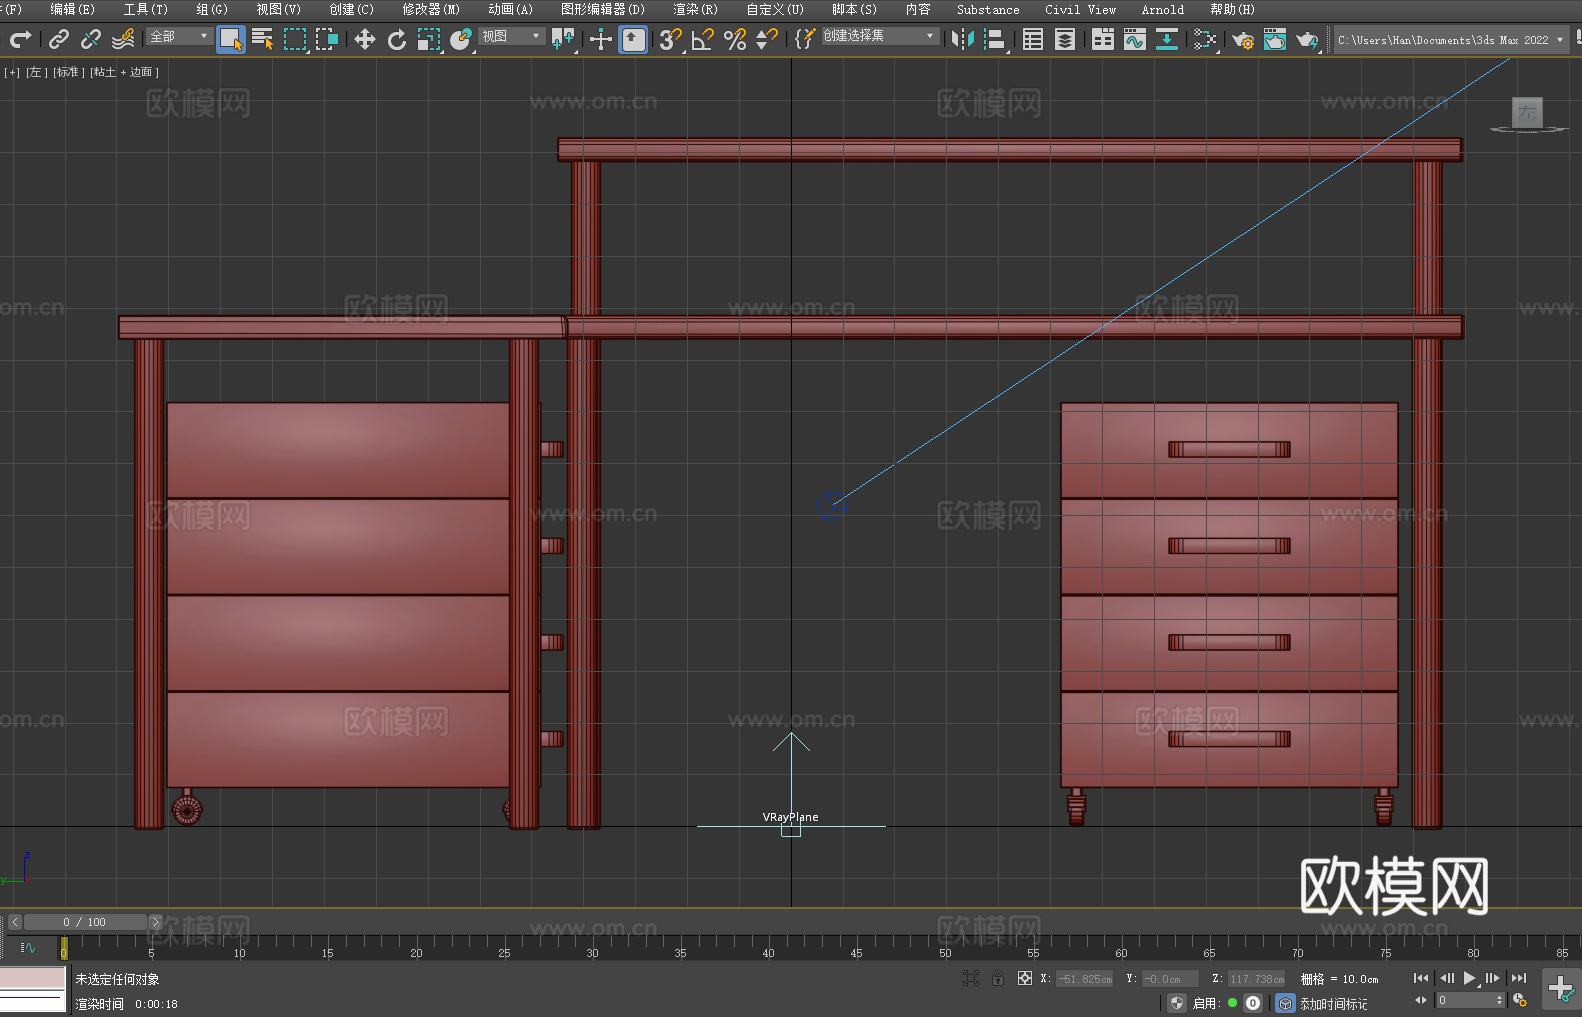Click the 添加时间标记 time tag
The height and width of the screenshot is (1017, 1582).
tap(1333, 1003)
